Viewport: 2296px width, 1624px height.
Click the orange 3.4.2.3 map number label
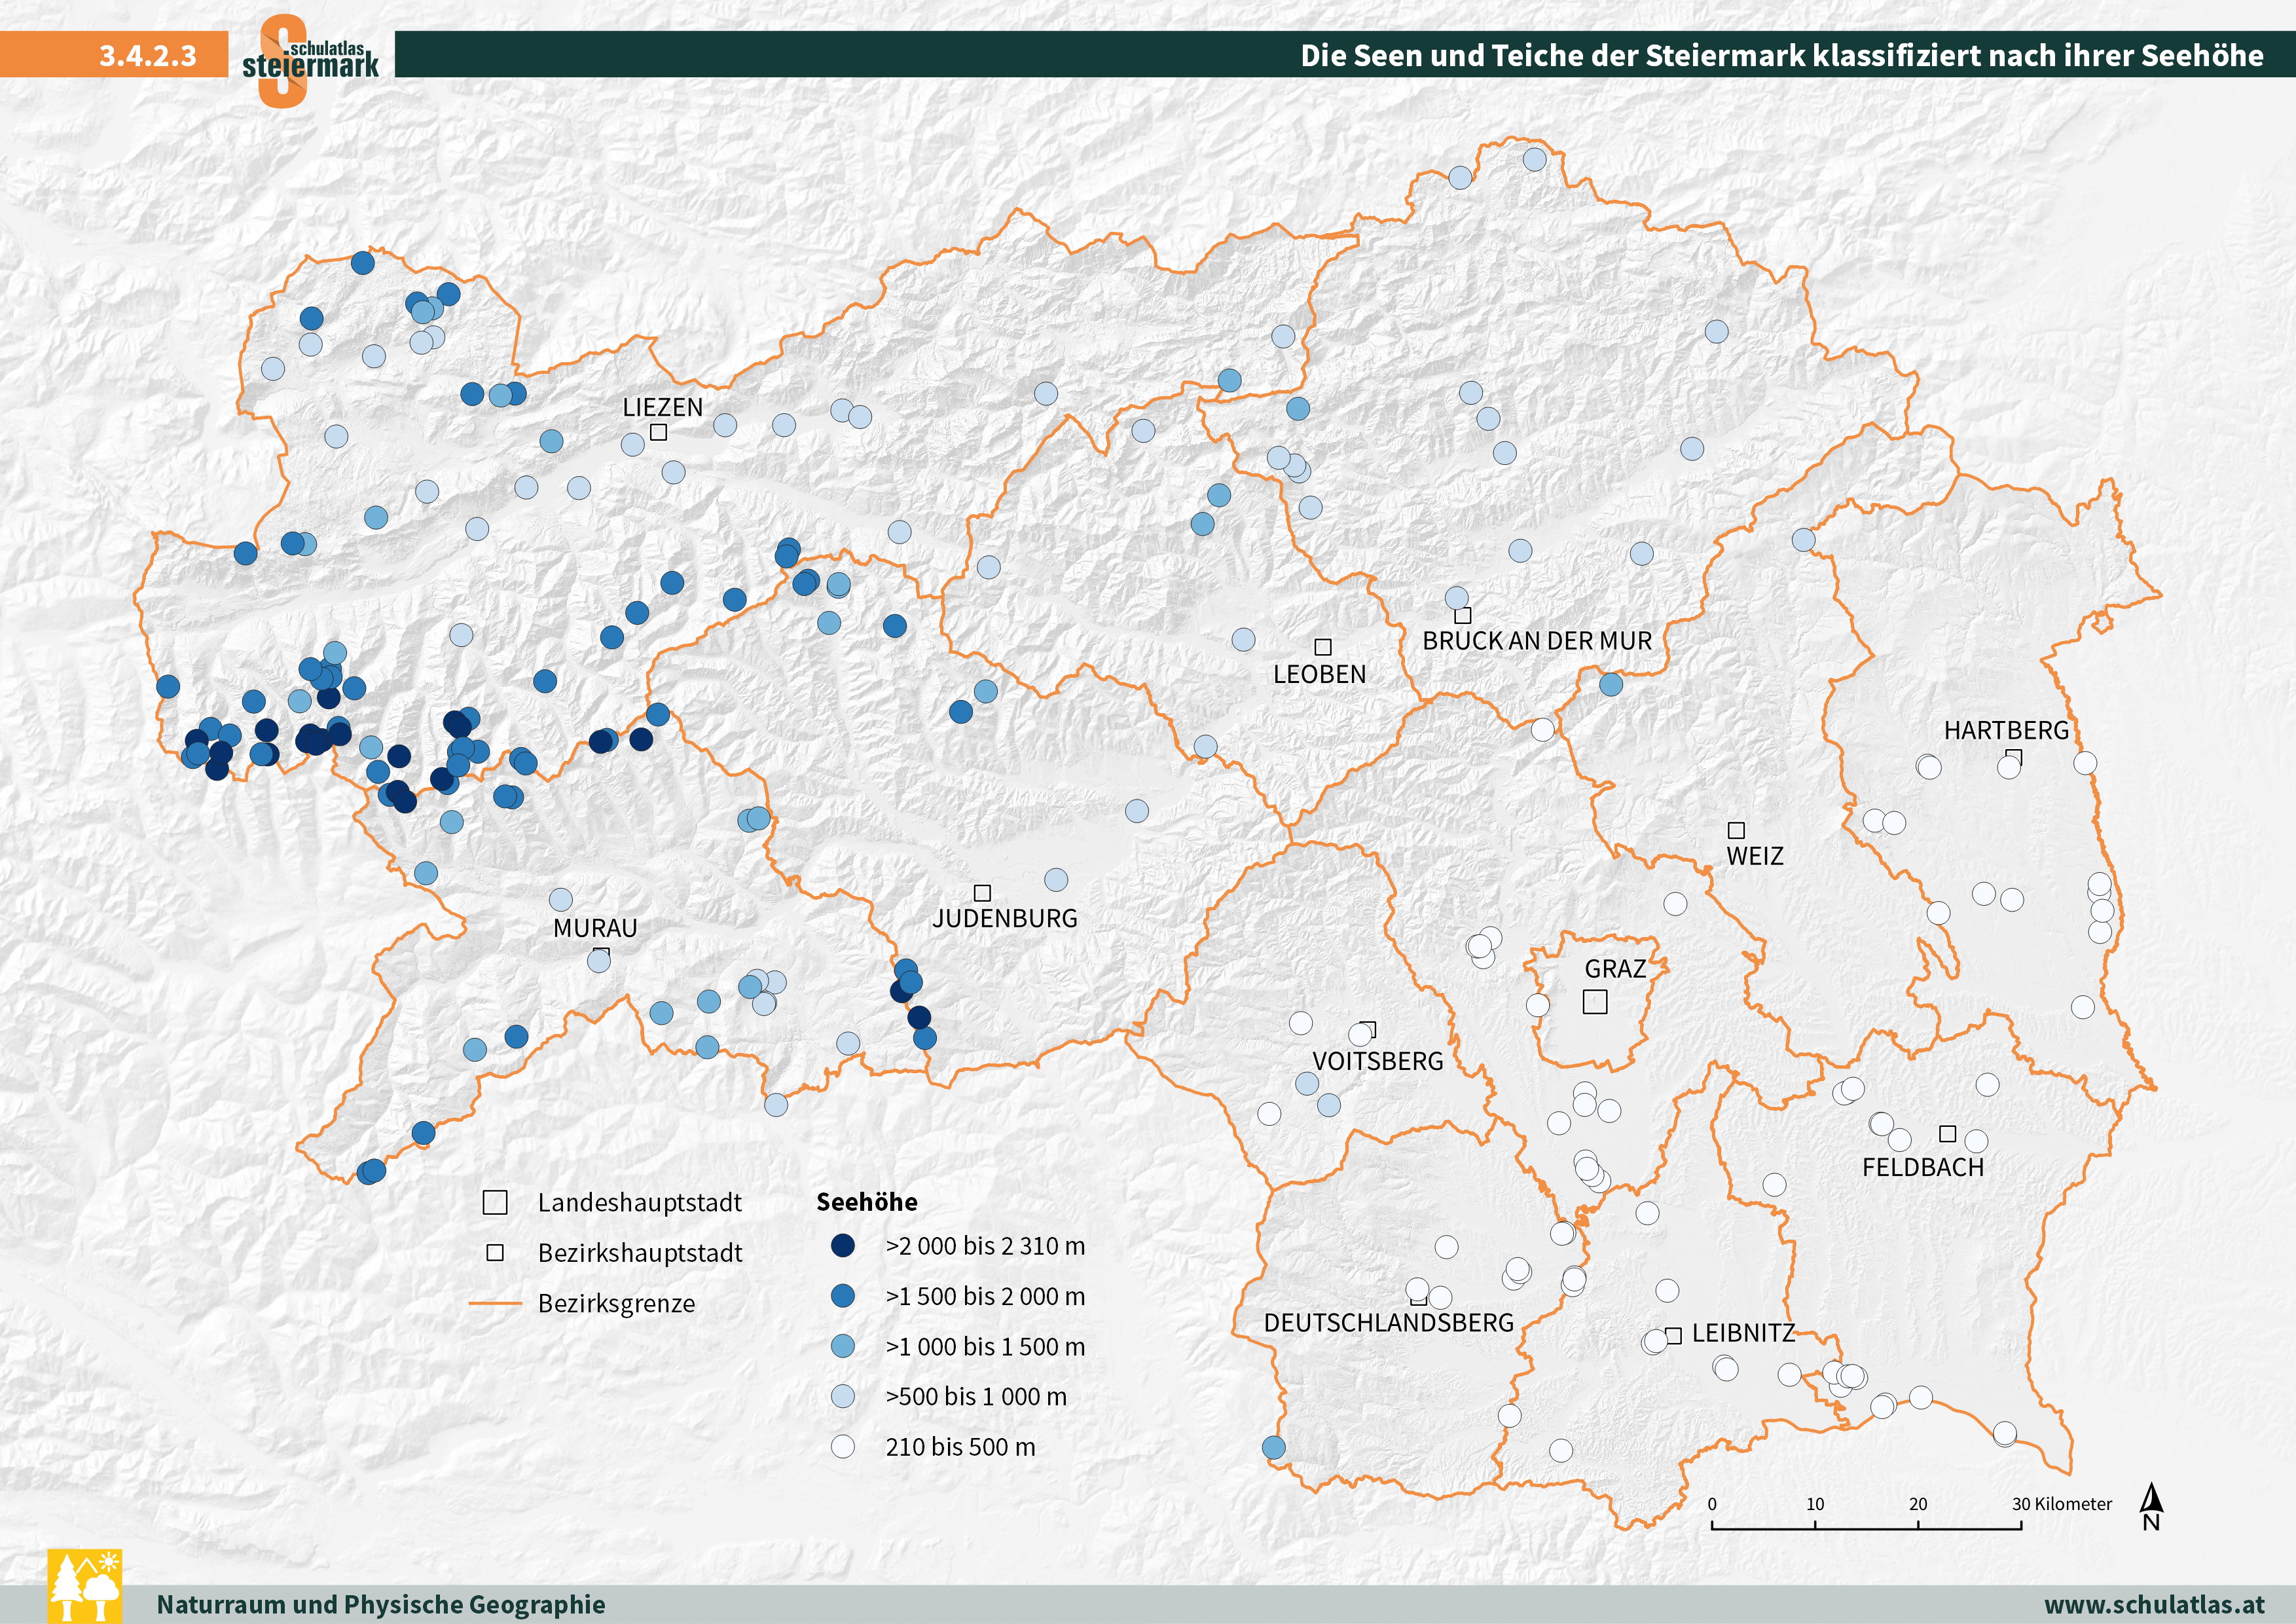pos(148,55)
